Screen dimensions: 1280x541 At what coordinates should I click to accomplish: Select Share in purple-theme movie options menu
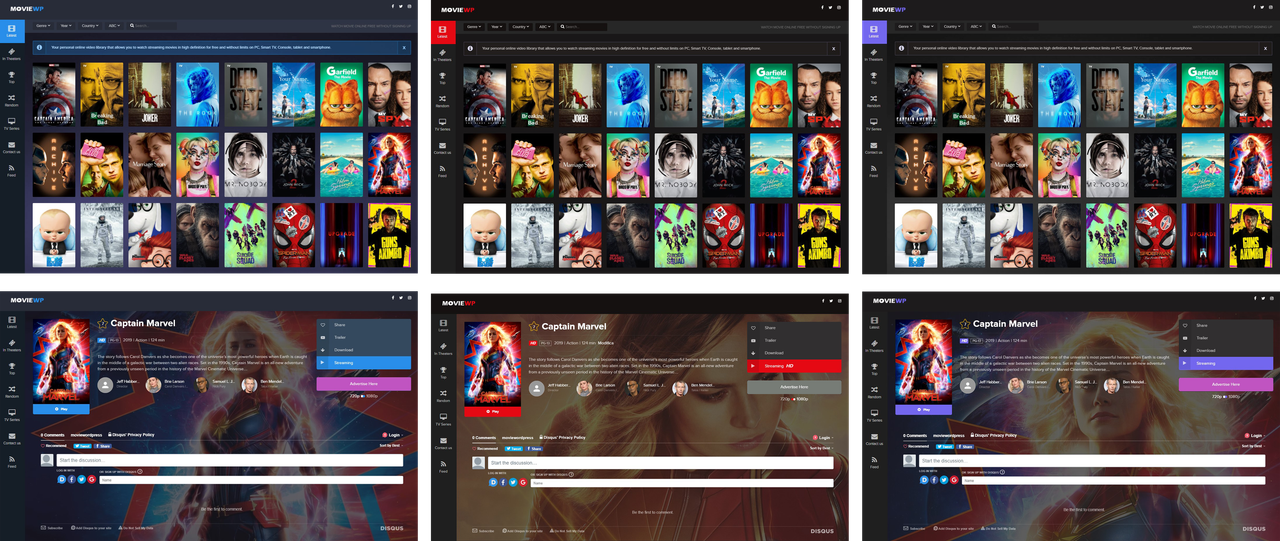[1226, 325]
